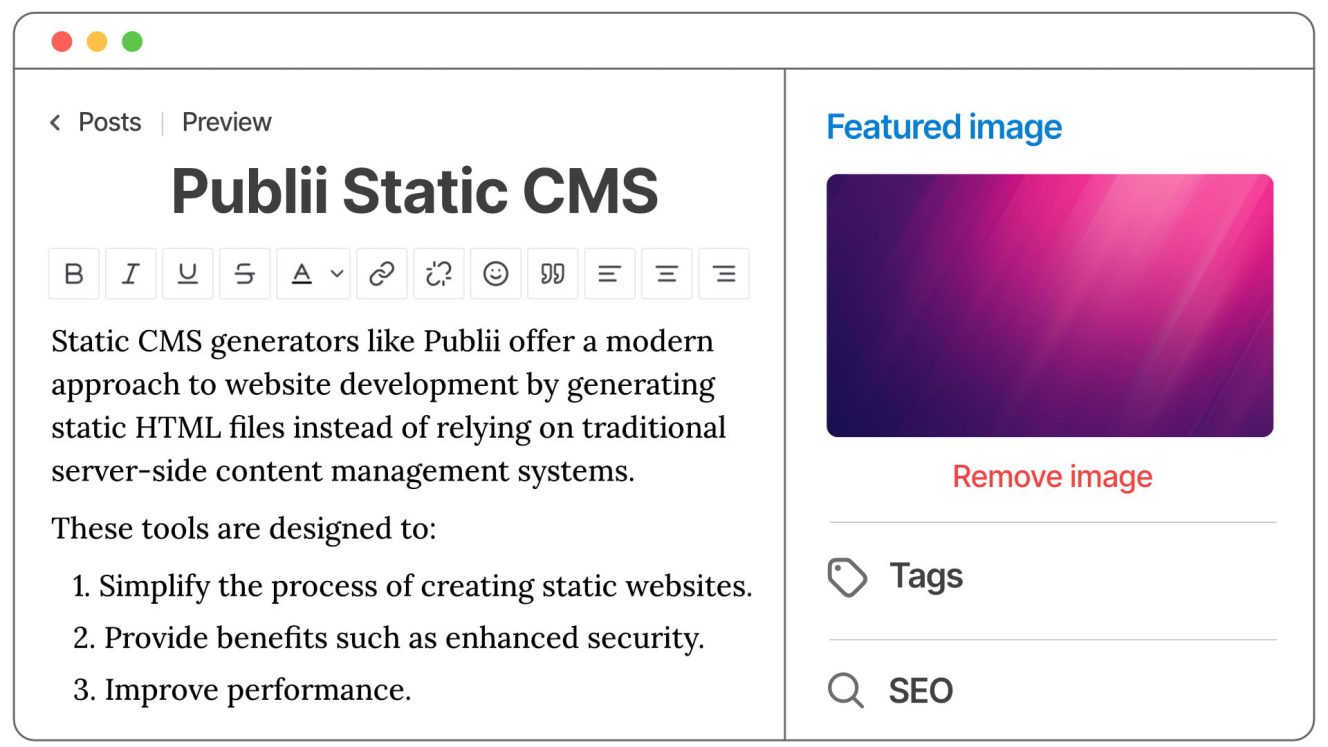The height and width of the screenshot is (747, 1328).
Task: Insert a blockquote with the quote icon
Action: coord(553,274)
